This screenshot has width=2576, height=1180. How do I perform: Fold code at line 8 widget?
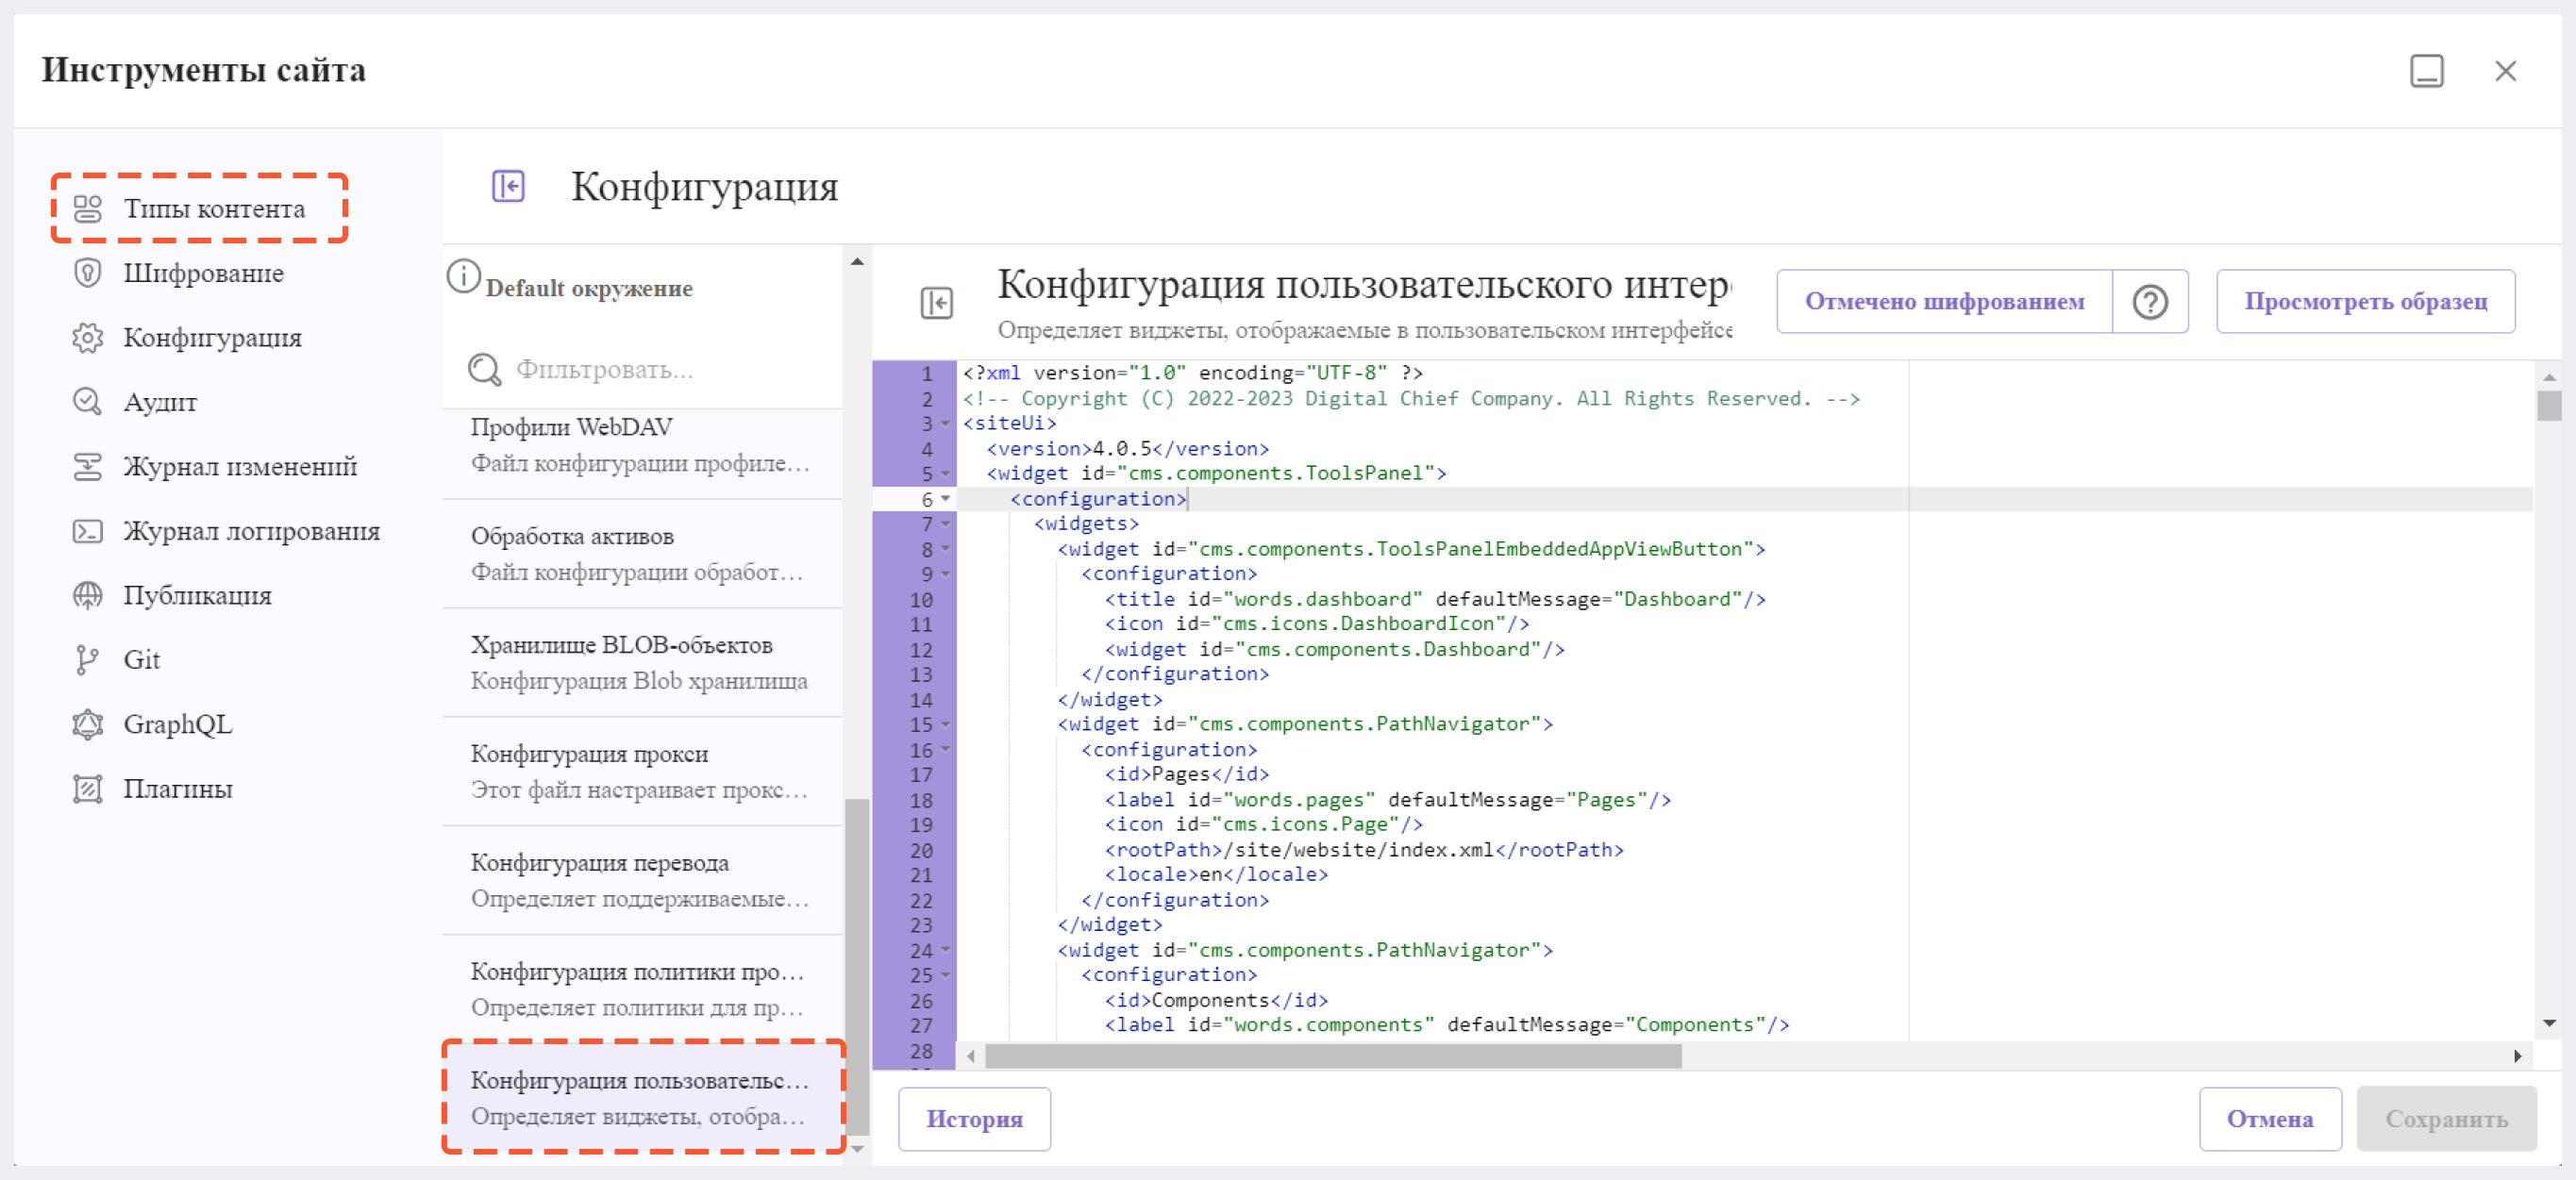pyautogui.click(x=945, y=549)
